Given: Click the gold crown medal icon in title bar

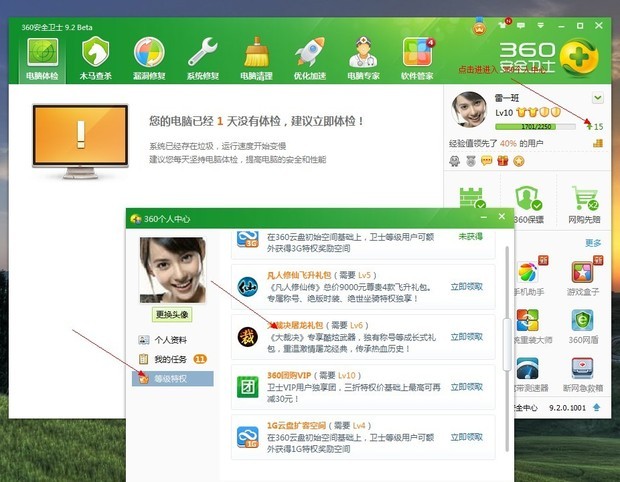Looking at the screenshot, I should [479, 27].
